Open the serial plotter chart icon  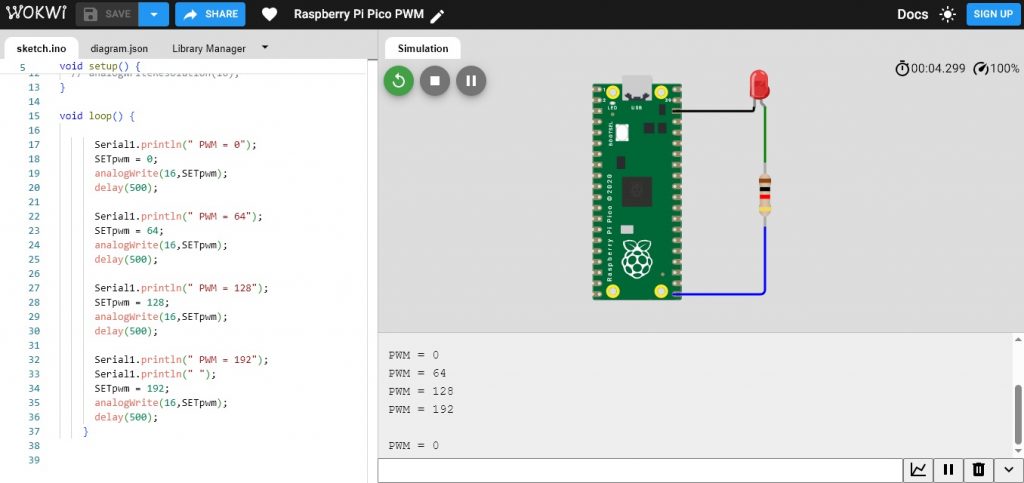click(918, 470)
